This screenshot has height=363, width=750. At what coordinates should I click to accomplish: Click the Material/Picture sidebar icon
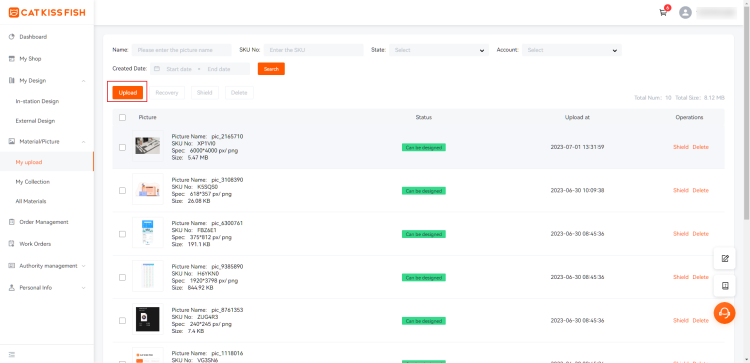[12, 142]
